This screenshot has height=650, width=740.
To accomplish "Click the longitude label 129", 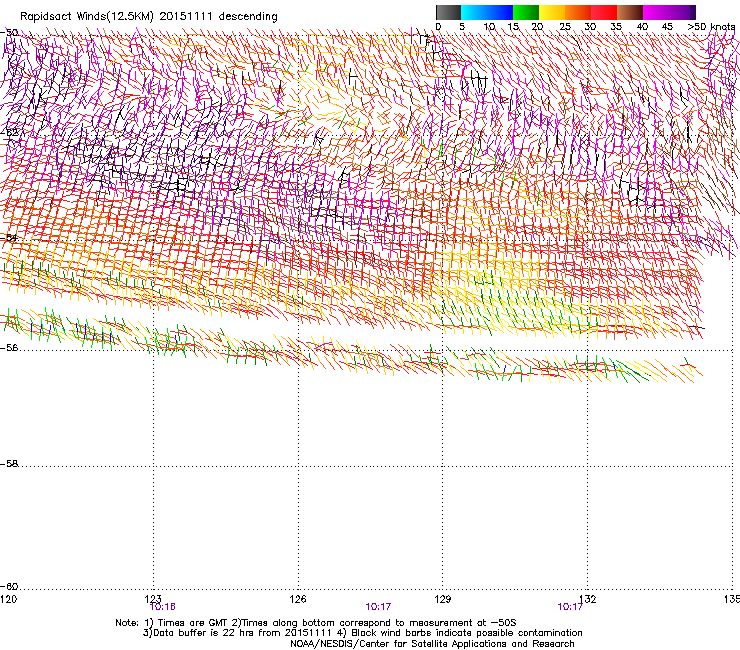I will coord(443,599).
